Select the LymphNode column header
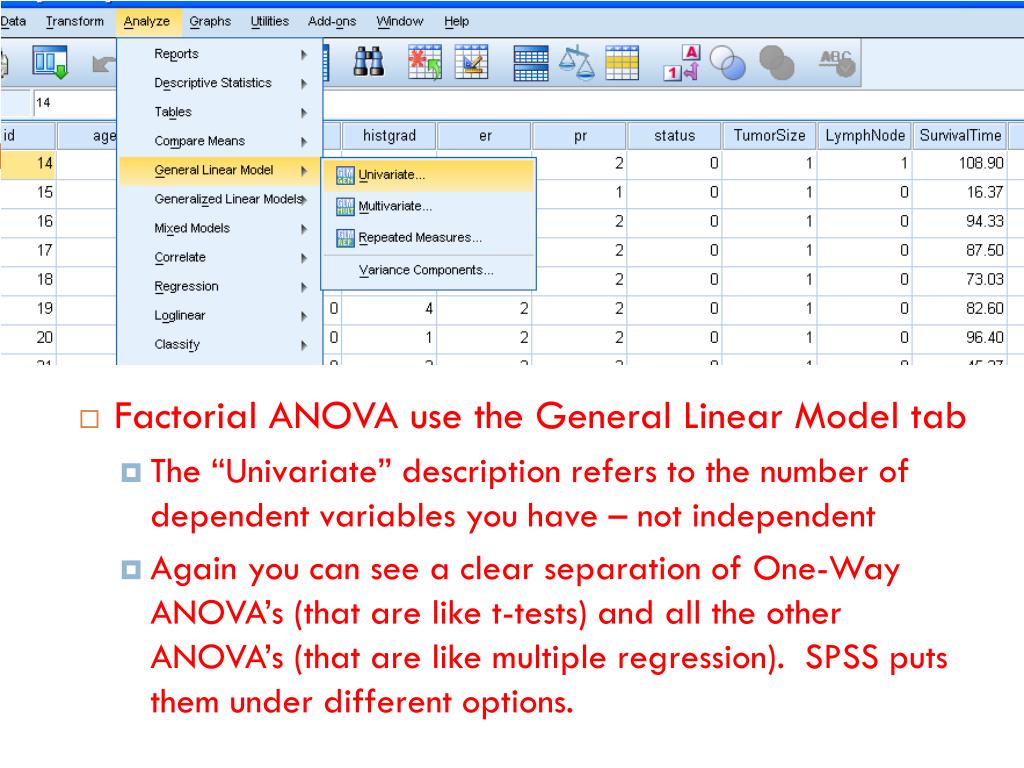This screenshot has width=1024, height=768. click(865, 136)
